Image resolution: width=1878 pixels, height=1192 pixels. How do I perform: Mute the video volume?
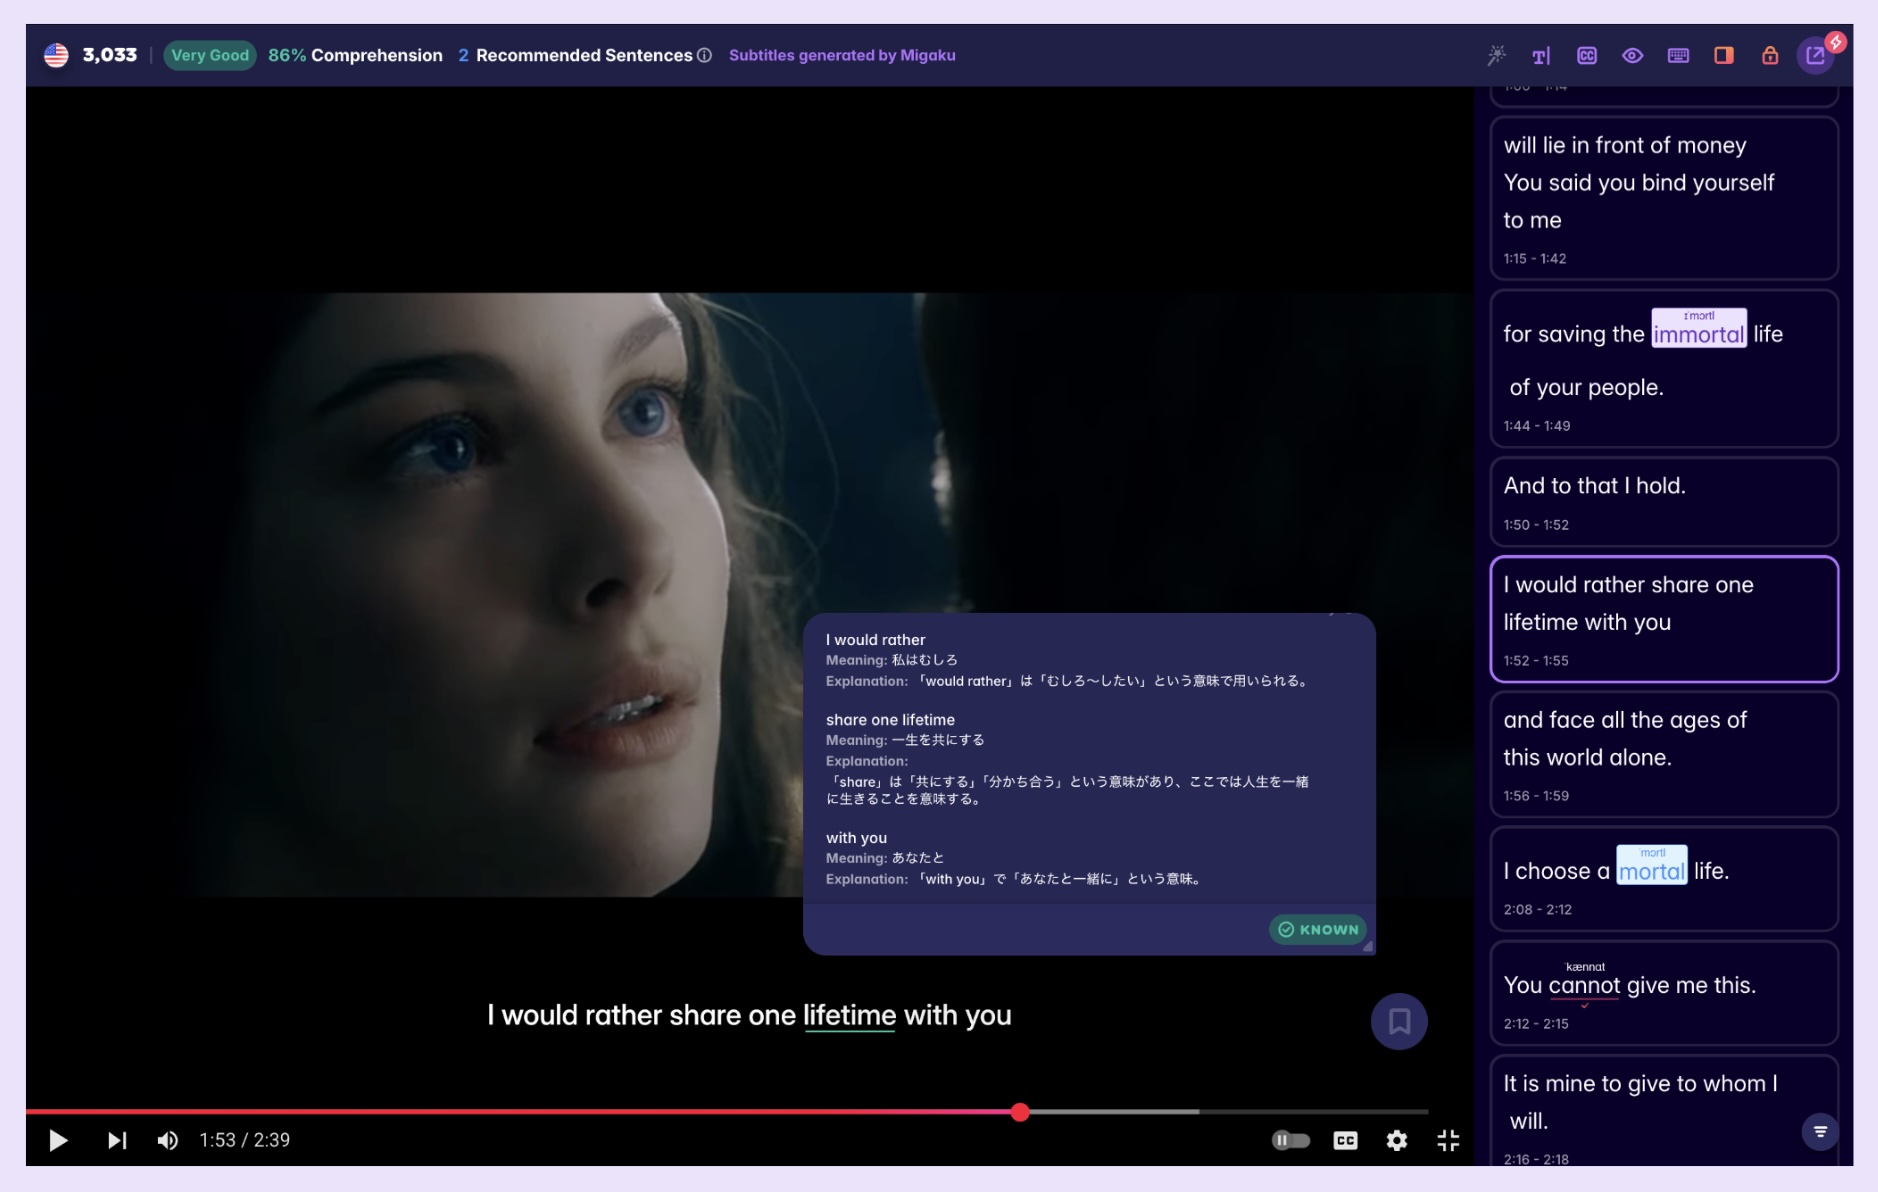(167, 1140)
